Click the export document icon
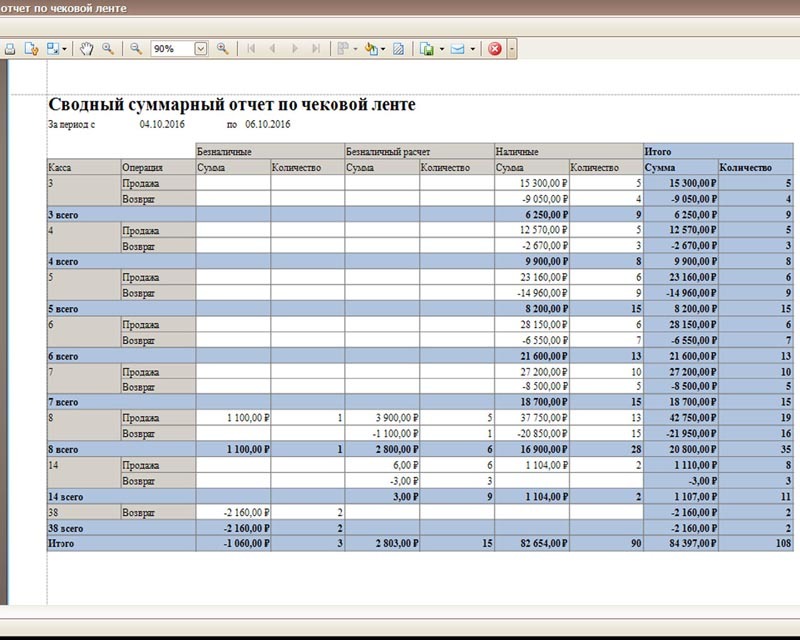This screenshot has height=640, width=800. click(x=427, y=48)
